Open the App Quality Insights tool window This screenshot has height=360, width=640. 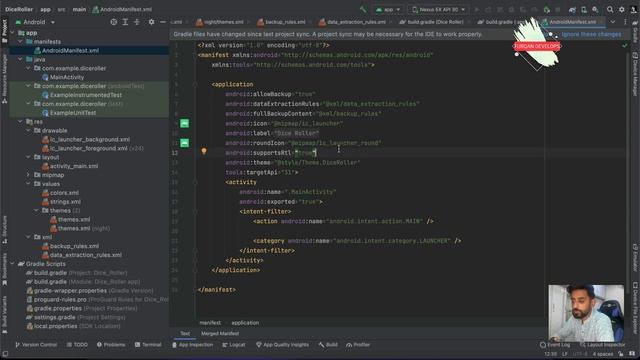pos(282,345)
